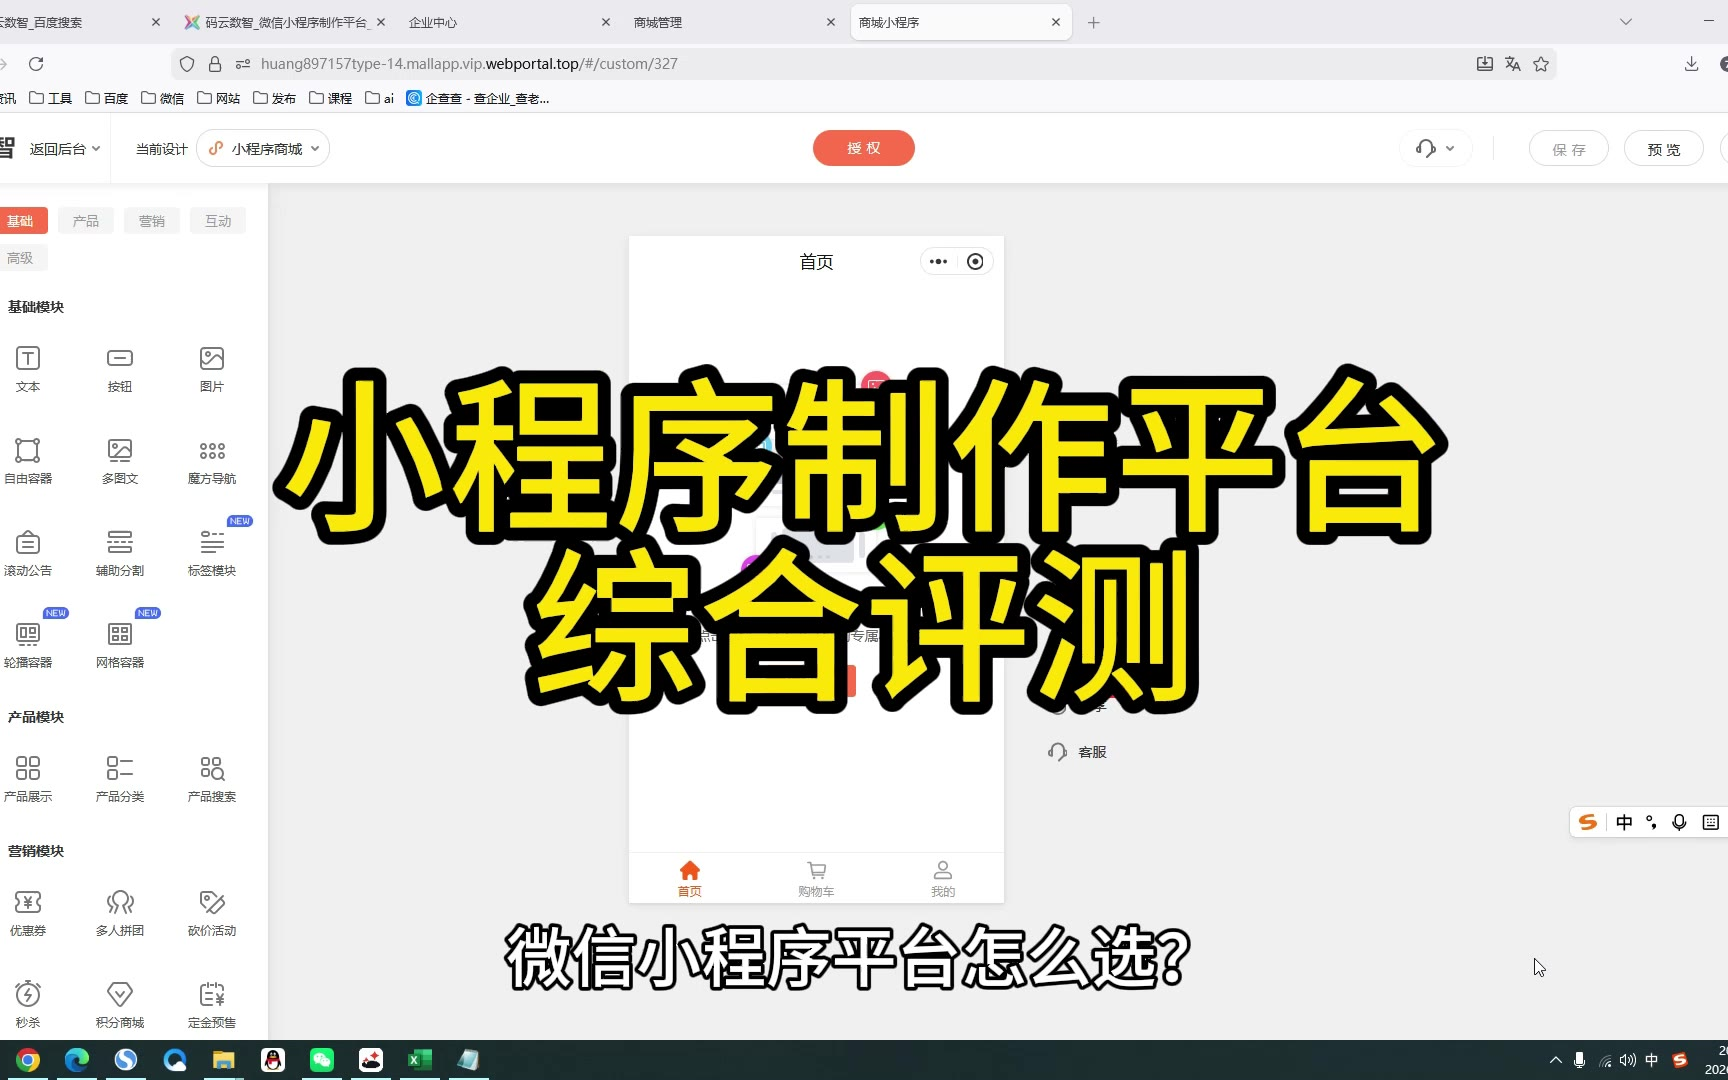Open Excel from the taskbar

pos(420,1060)
